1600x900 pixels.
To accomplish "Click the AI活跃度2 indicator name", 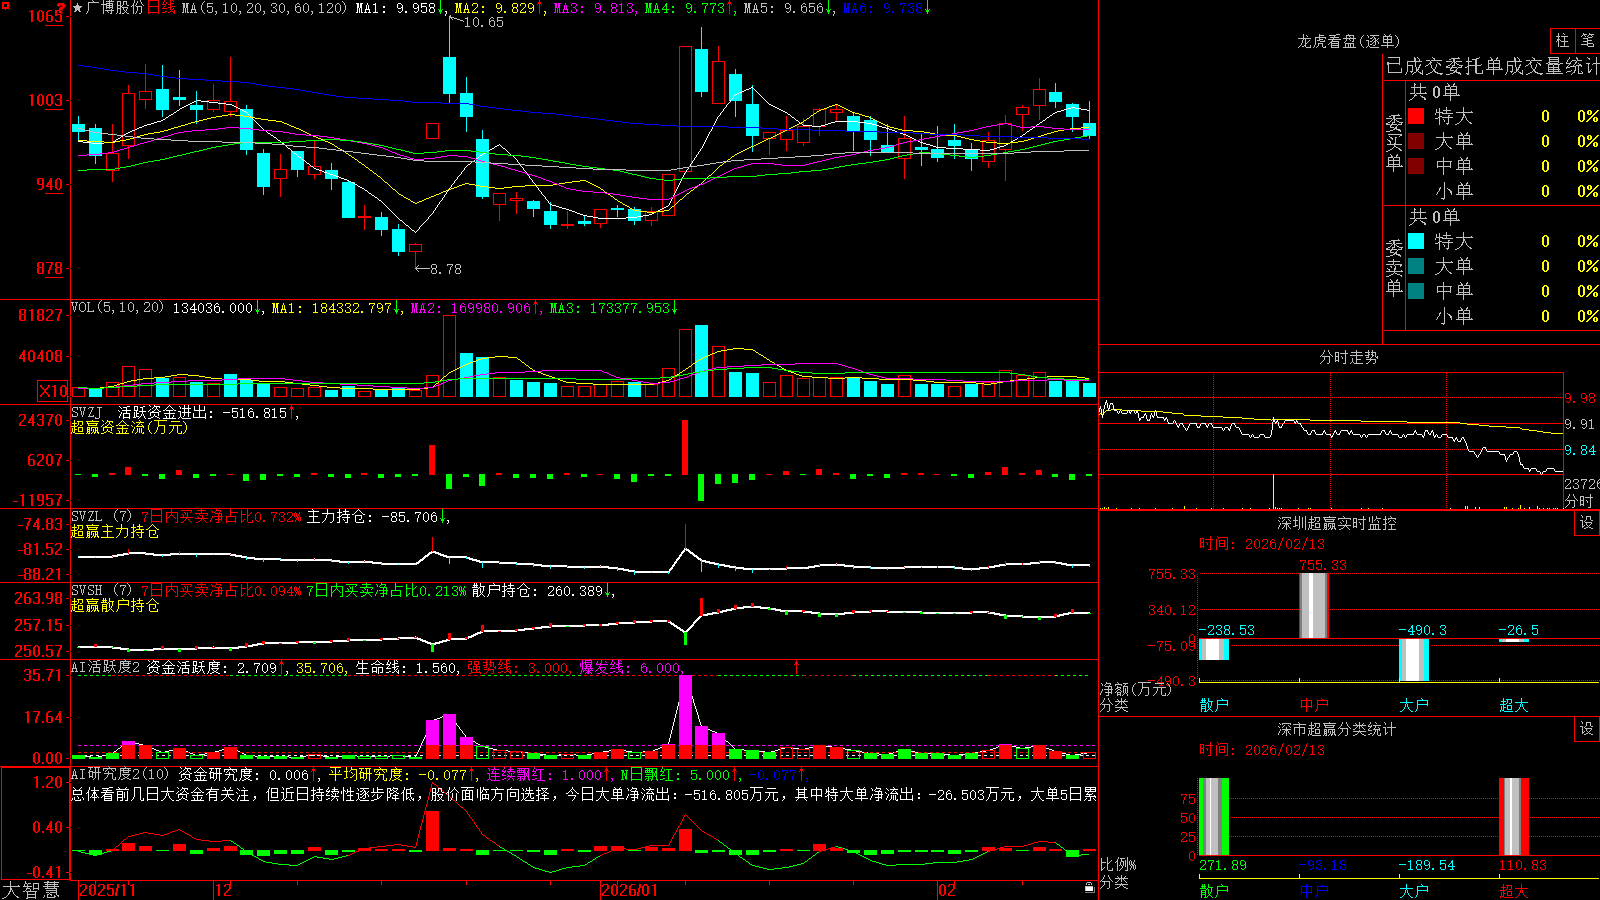I will 106,667.
